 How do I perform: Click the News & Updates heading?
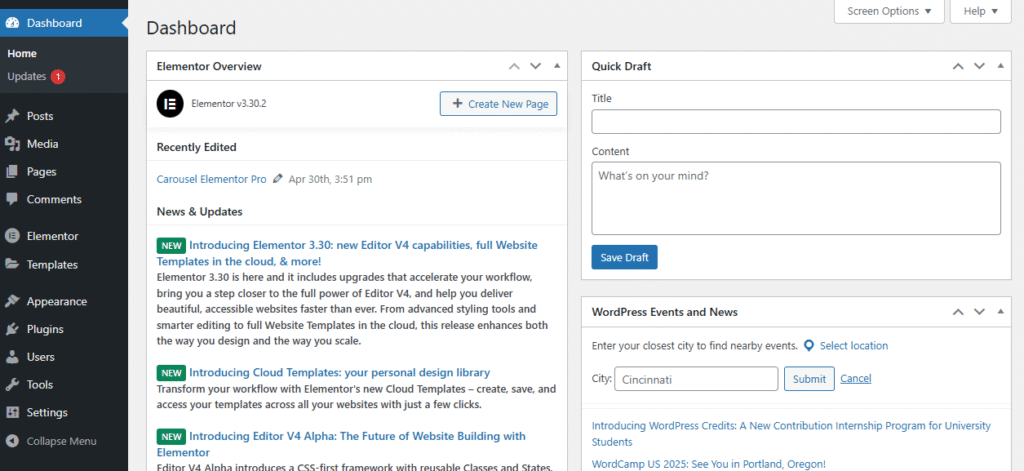coord(199,212)
